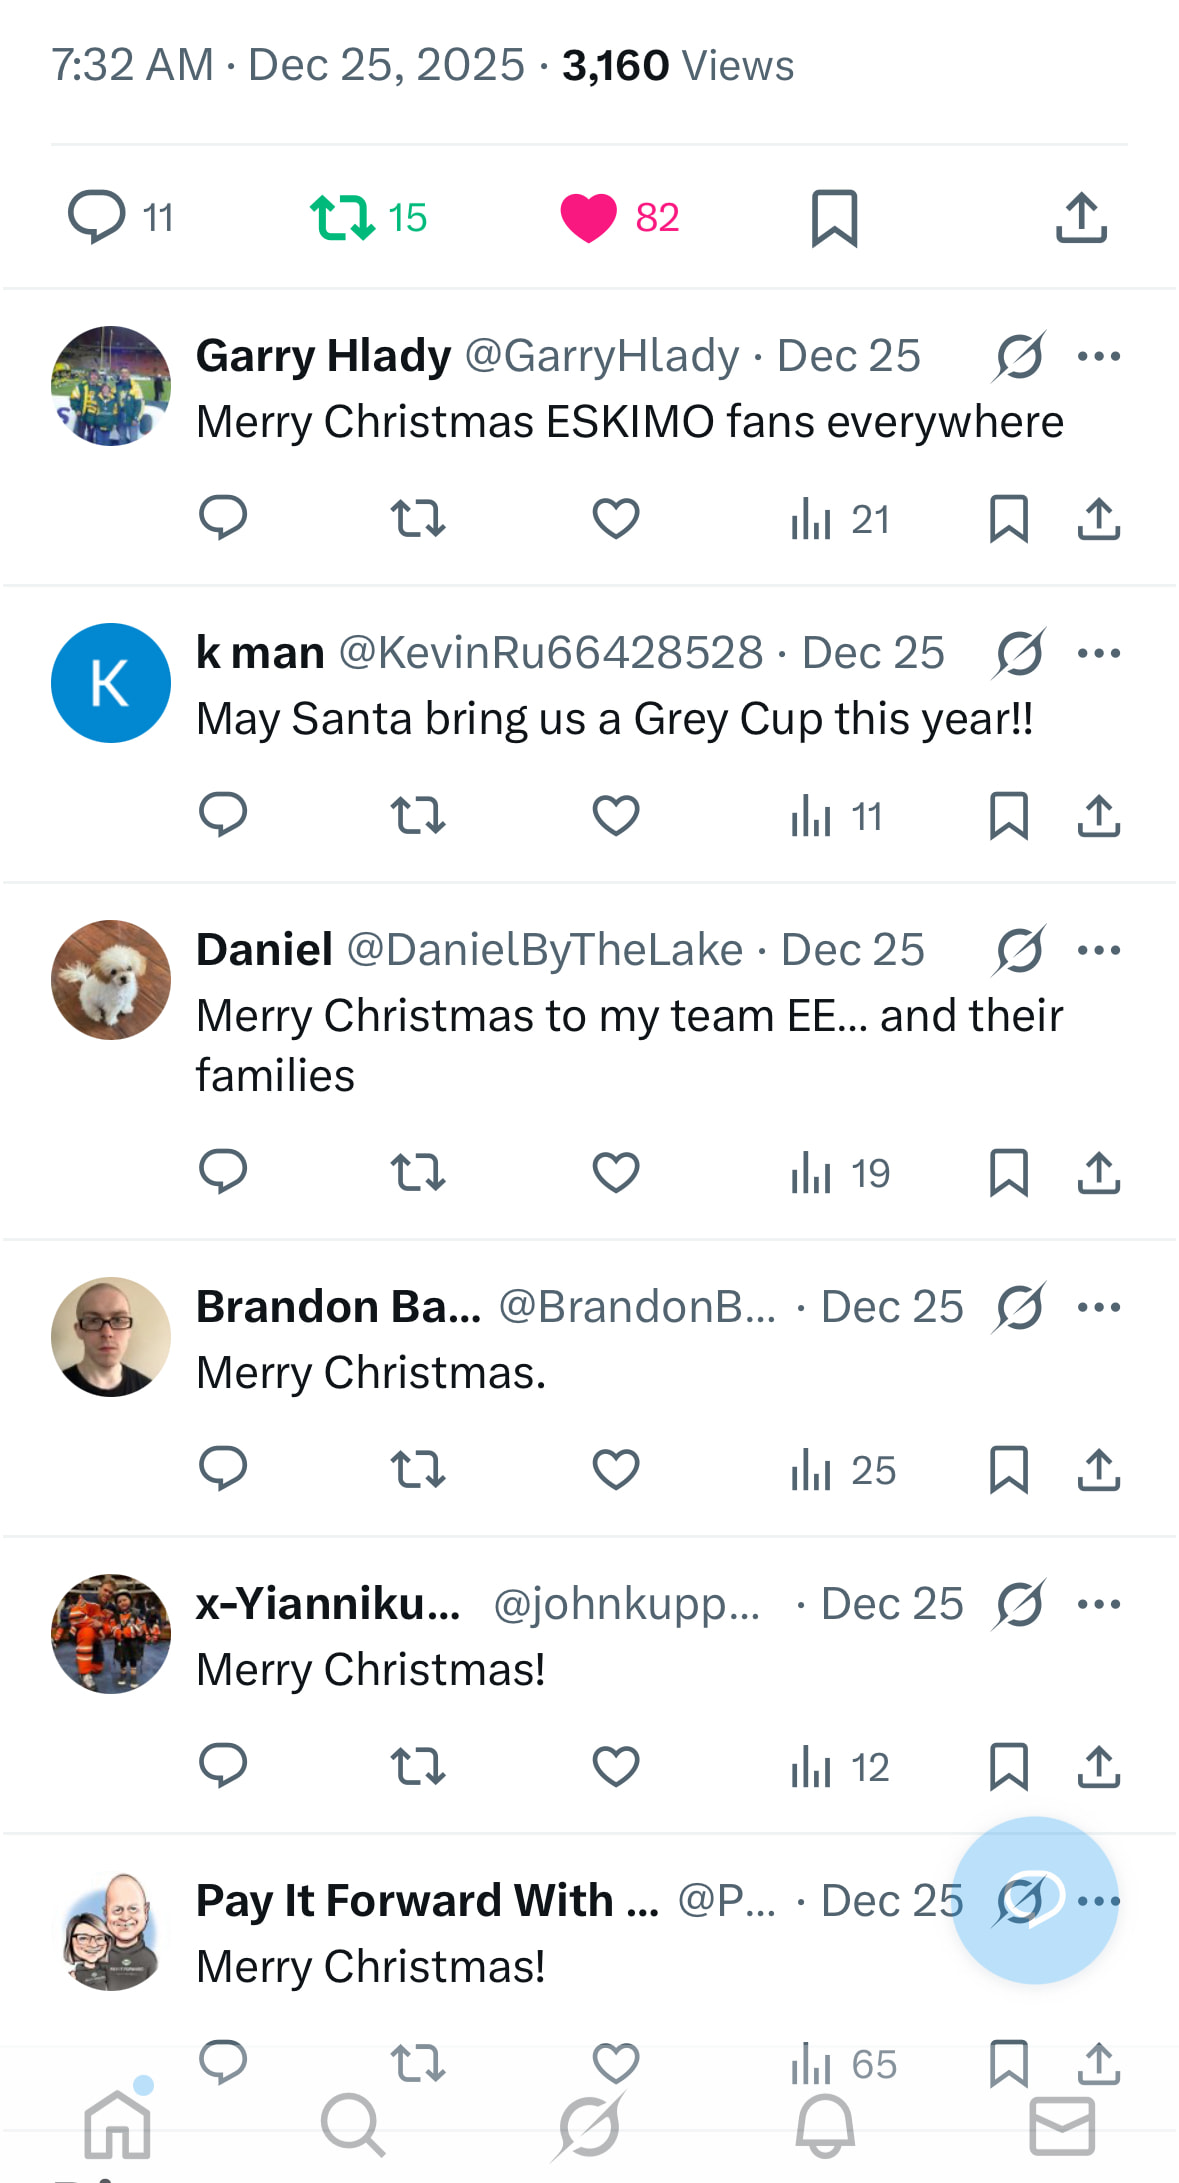Open the share menu on the main post
Screen dimensions: 1179x2183
tap(1081, 218)
